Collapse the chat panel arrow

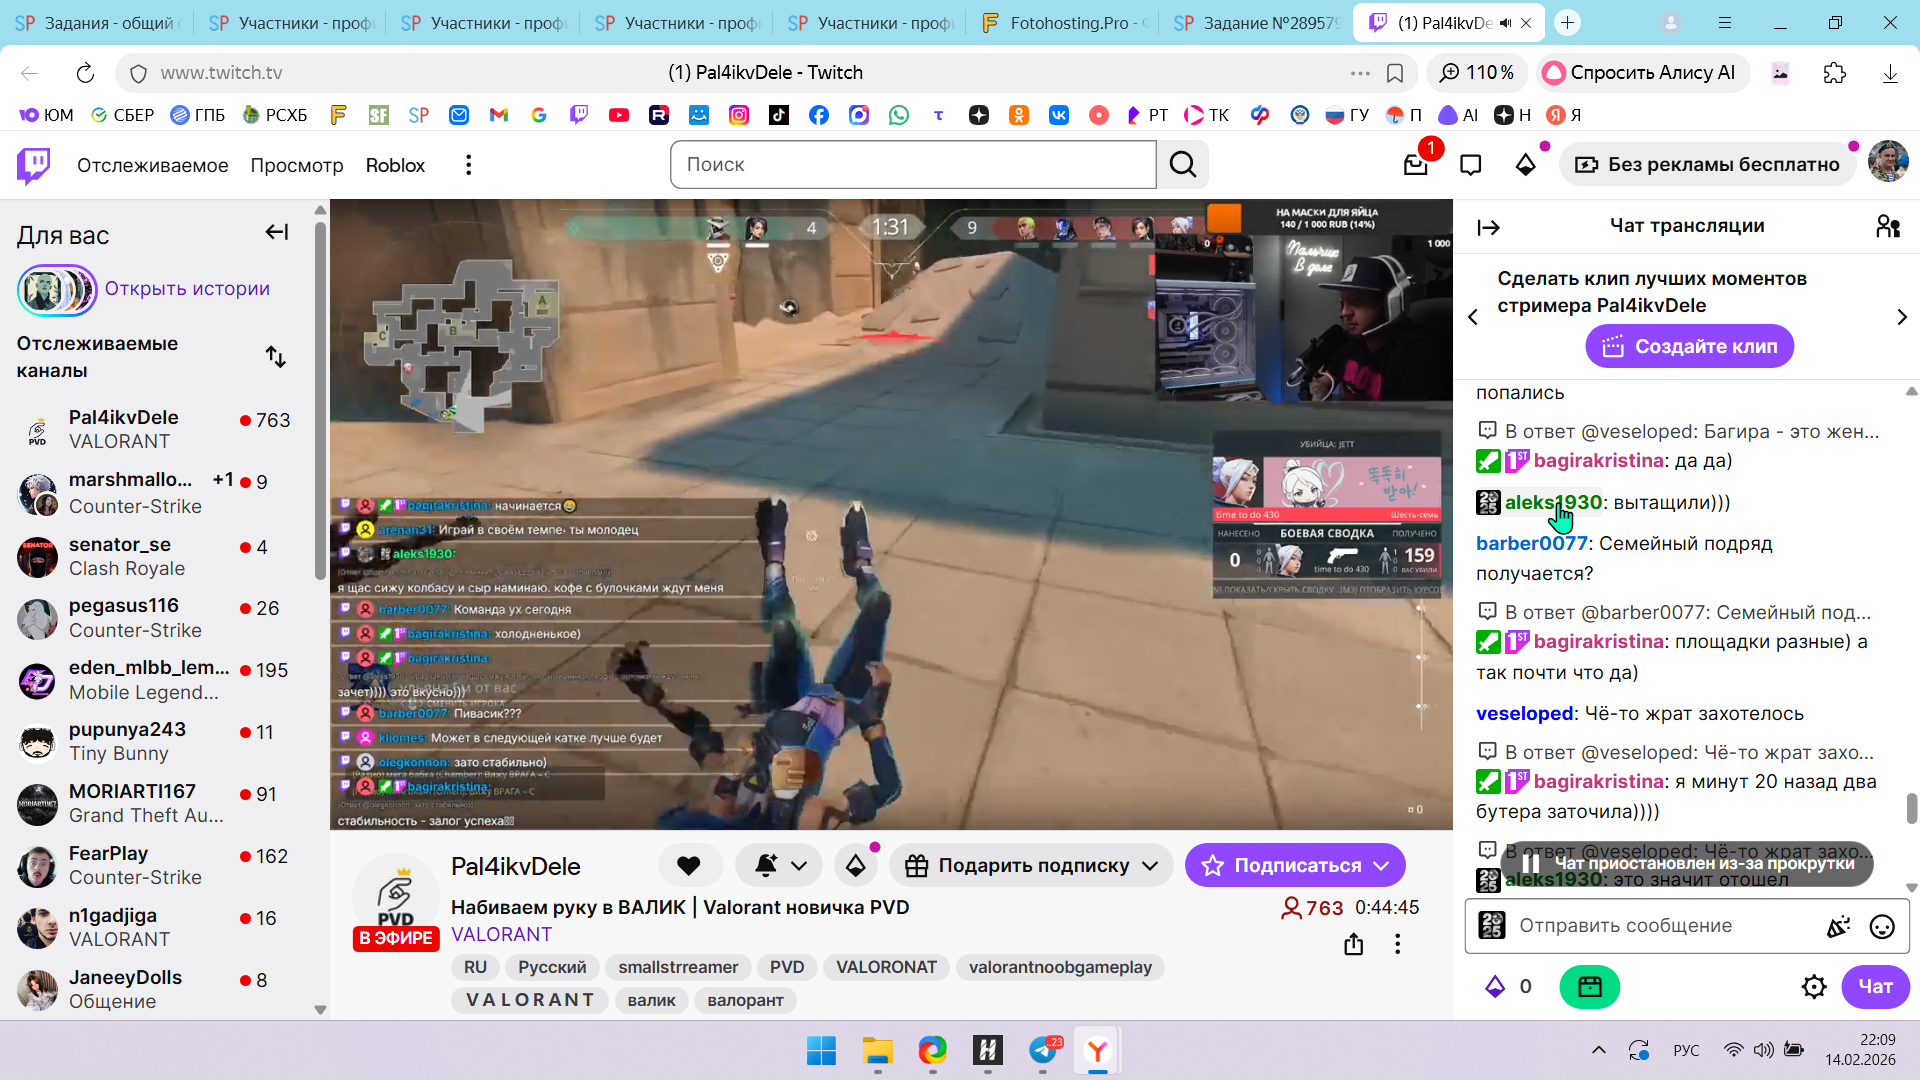[1488, 227]
